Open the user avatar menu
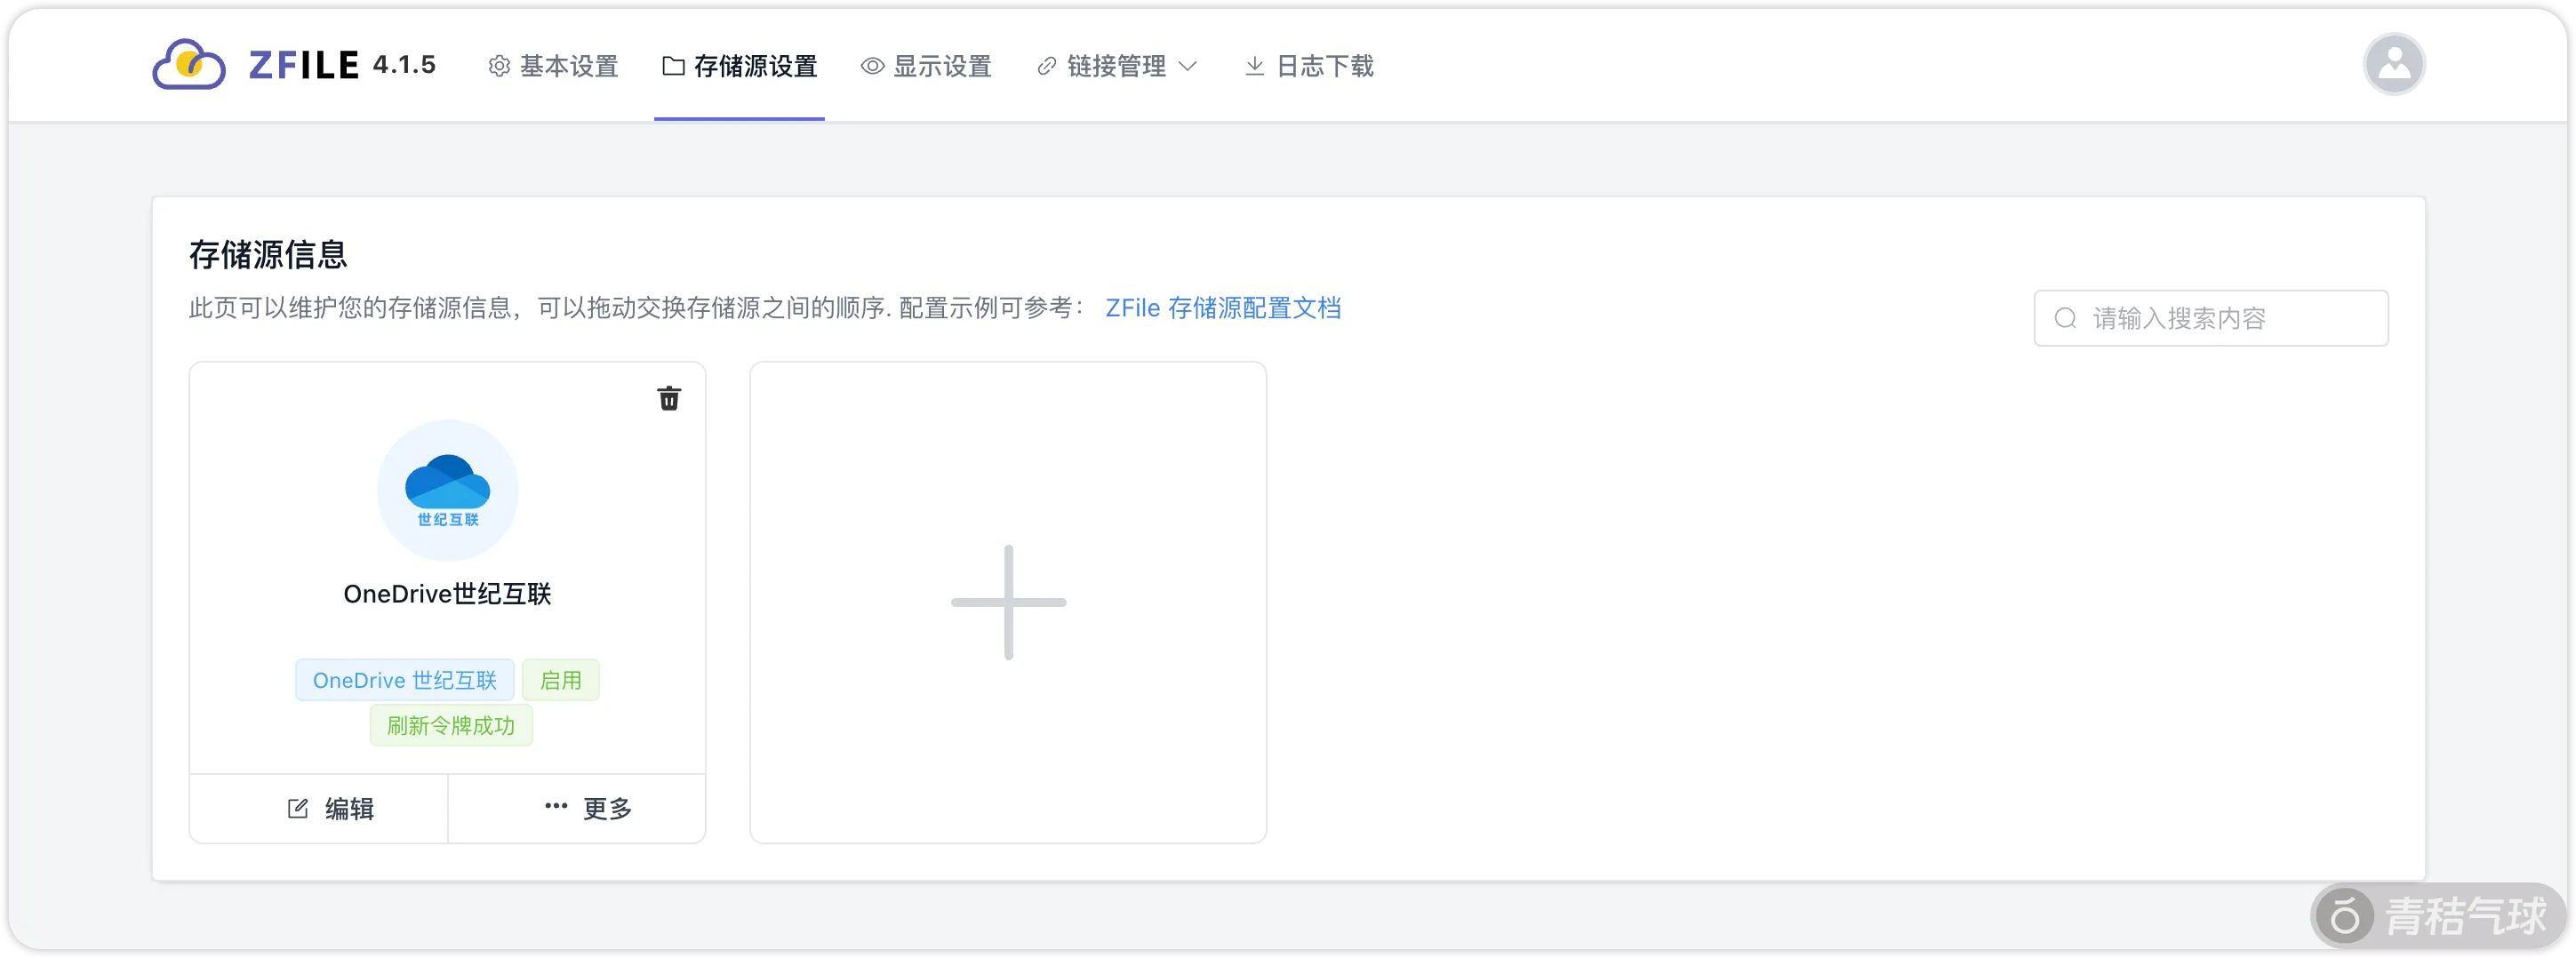 point(2393,65)
